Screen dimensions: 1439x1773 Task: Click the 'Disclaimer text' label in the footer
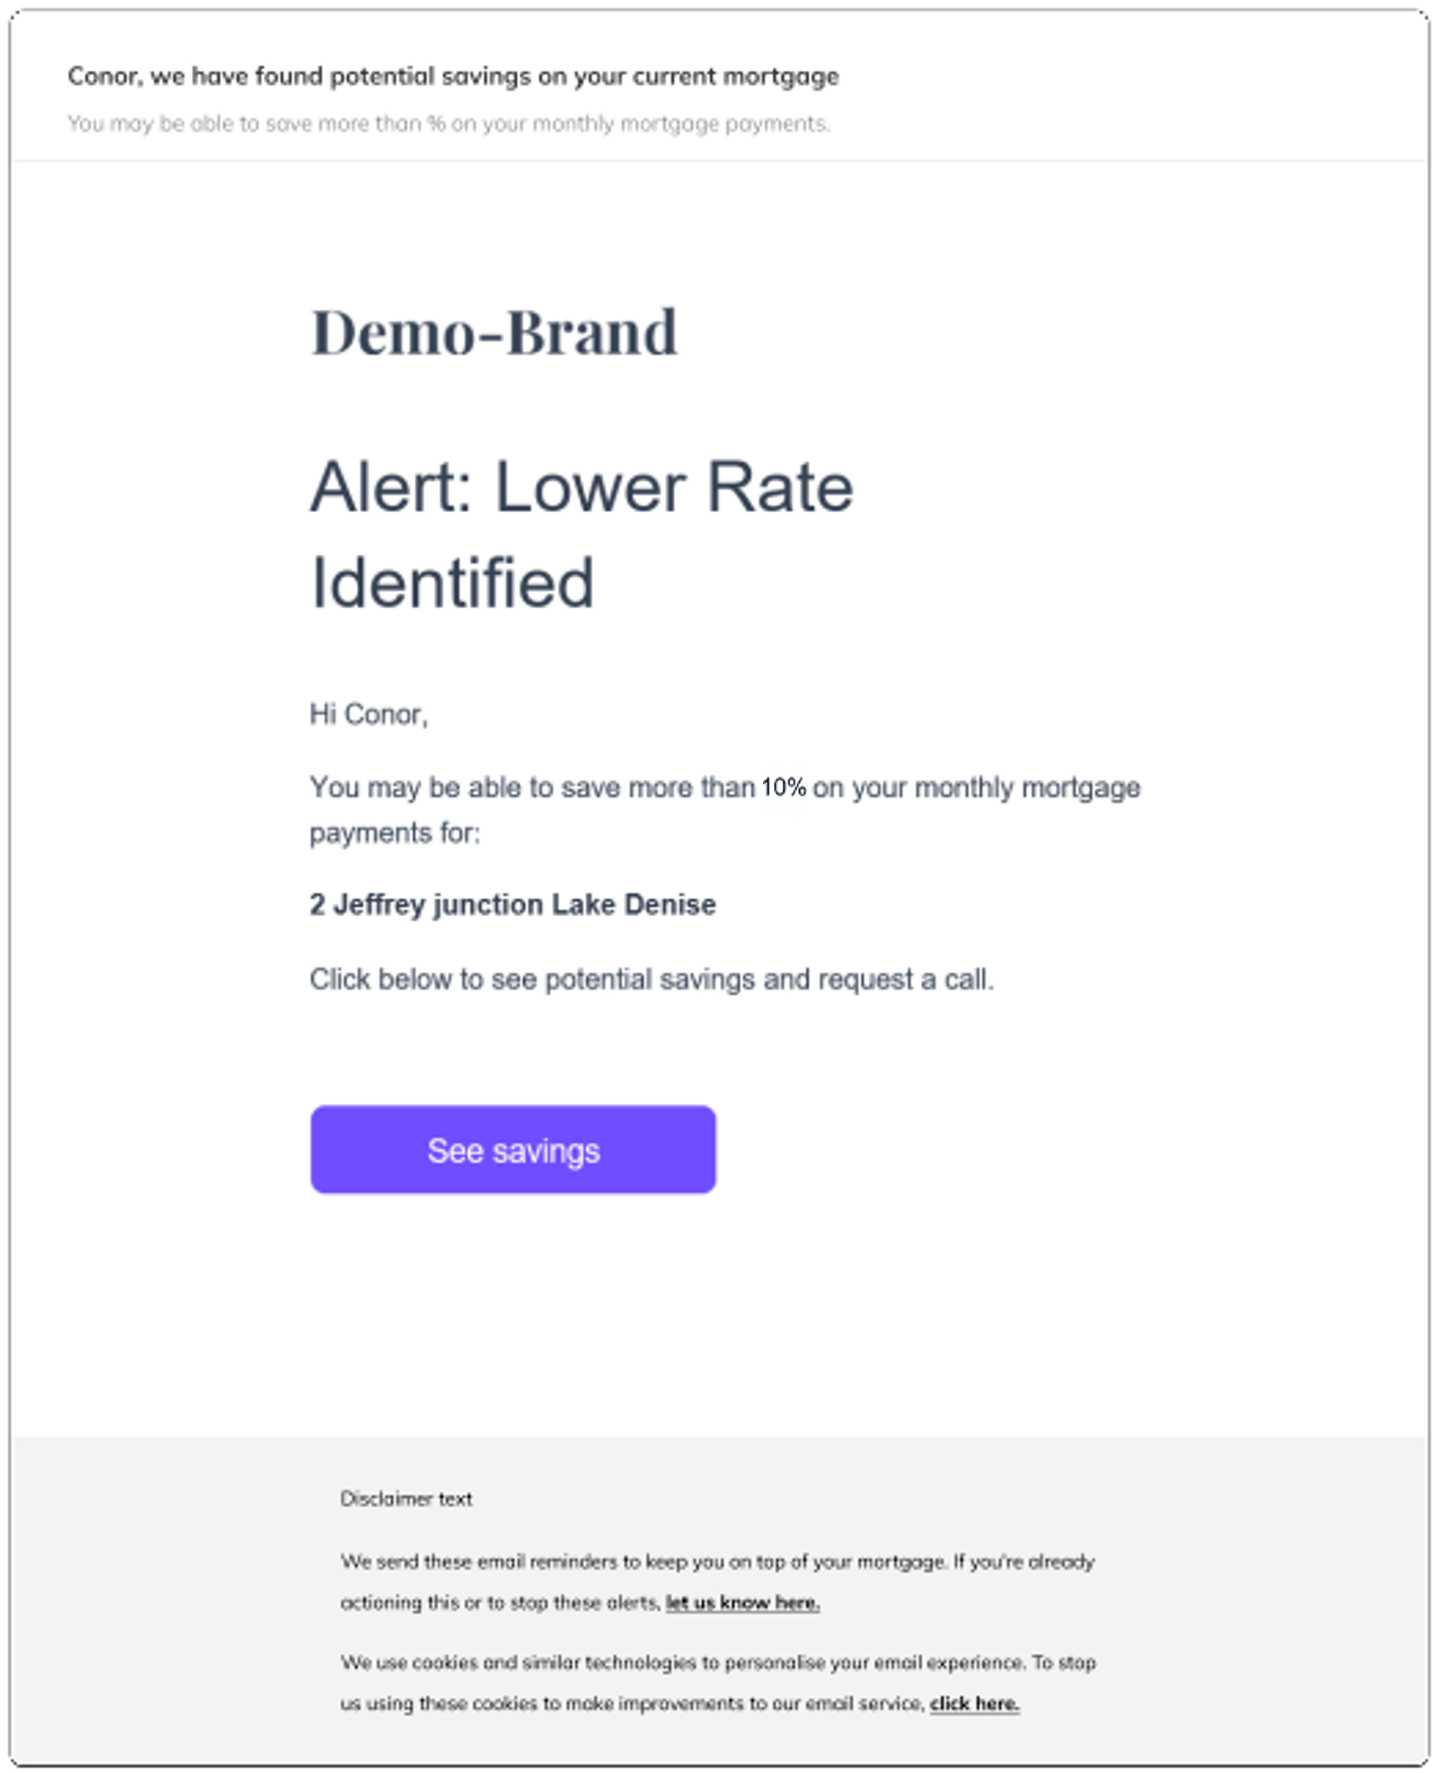pyautogui.click(x=406, y=1498)
